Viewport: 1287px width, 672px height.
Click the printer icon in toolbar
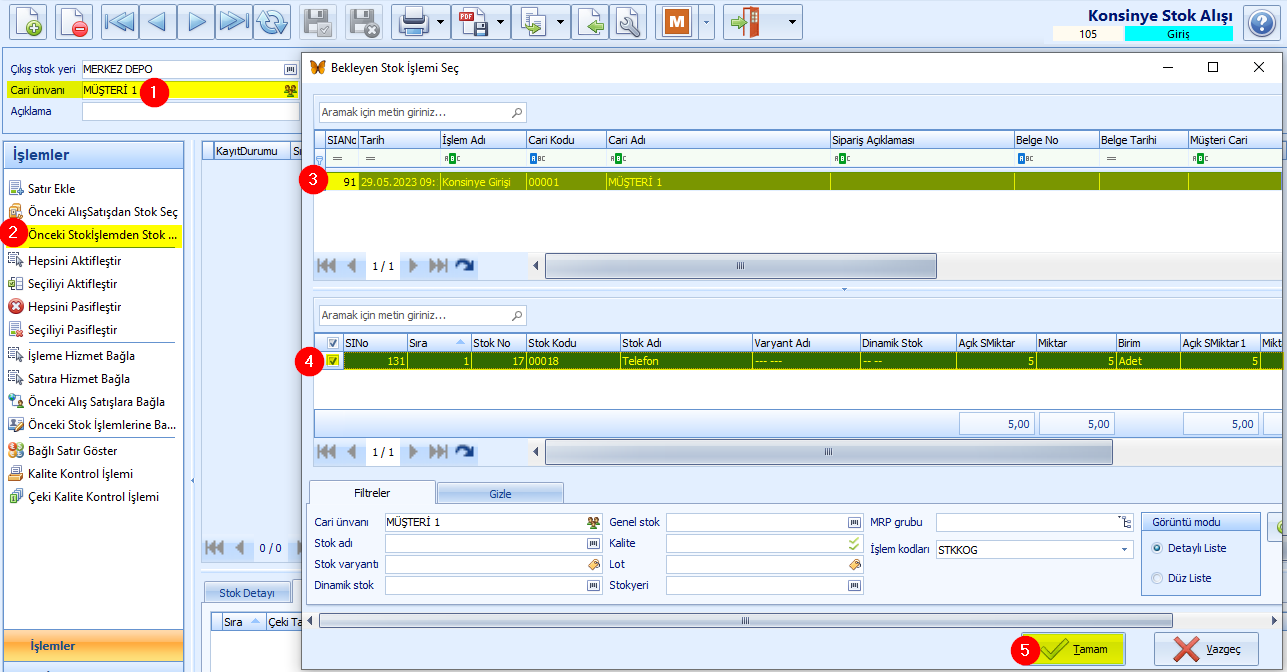click(x=413, y=22)
